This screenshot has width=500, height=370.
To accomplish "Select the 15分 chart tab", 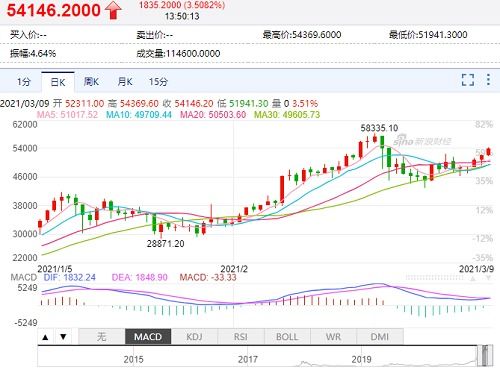I will pos(158,82).
